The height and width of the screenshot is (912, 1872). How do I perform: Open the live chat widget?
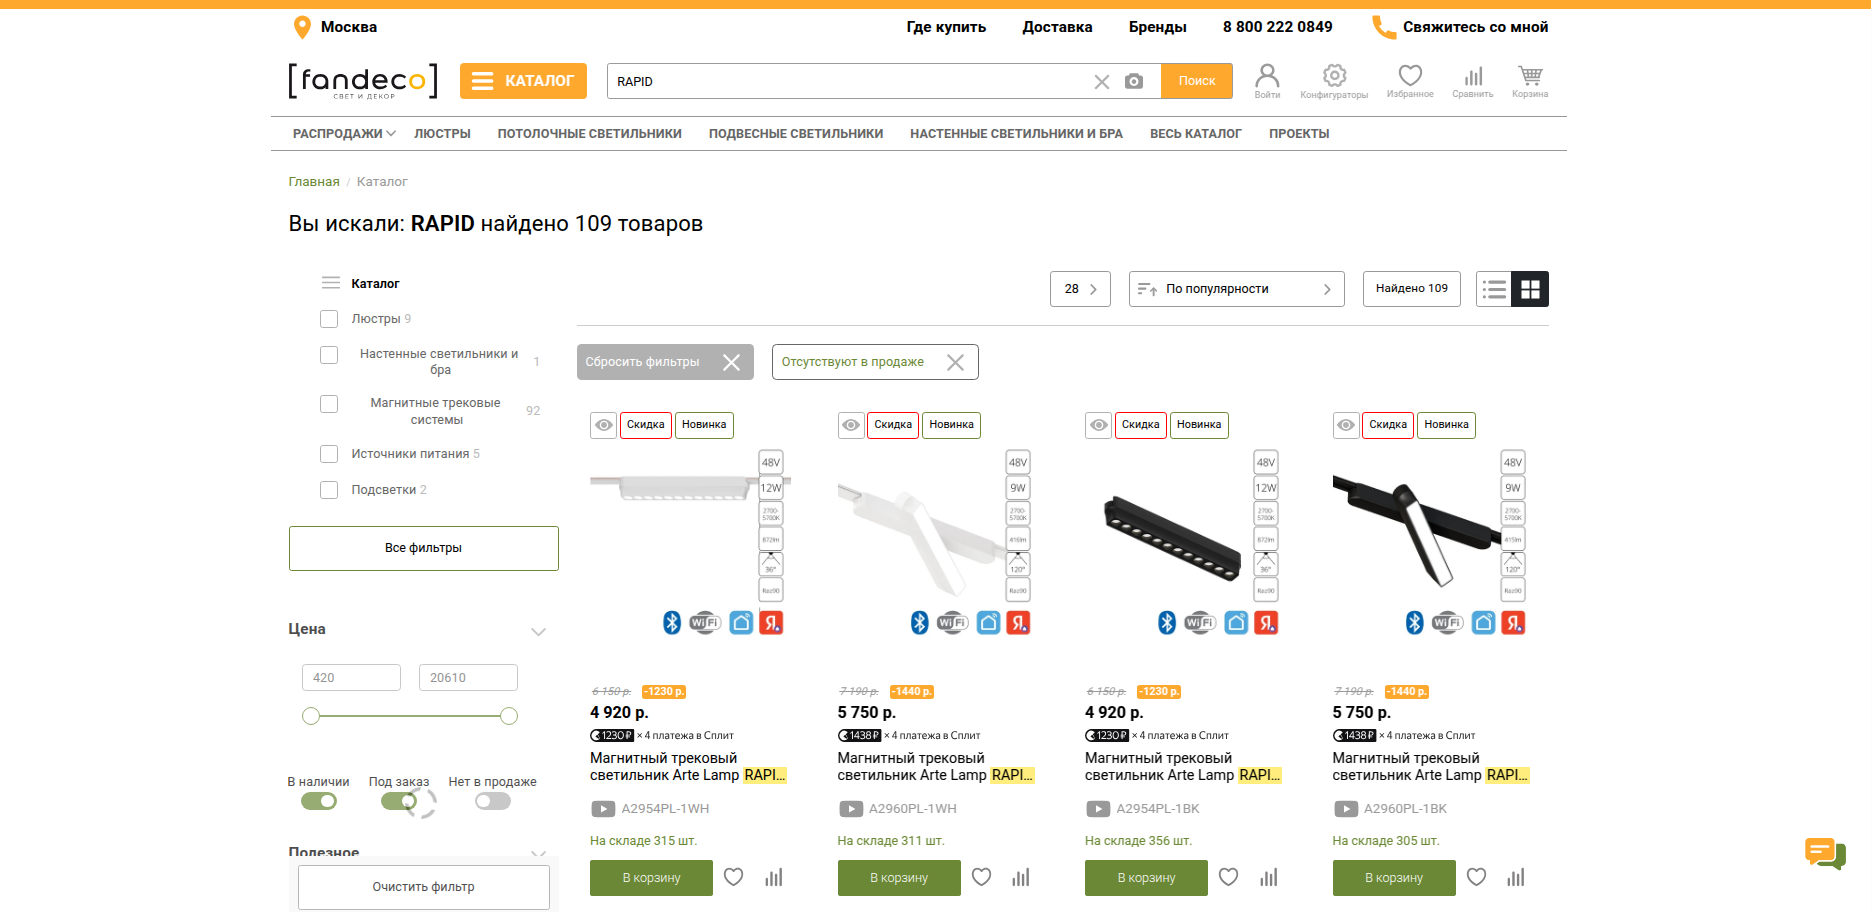[x=1825, y=853]
